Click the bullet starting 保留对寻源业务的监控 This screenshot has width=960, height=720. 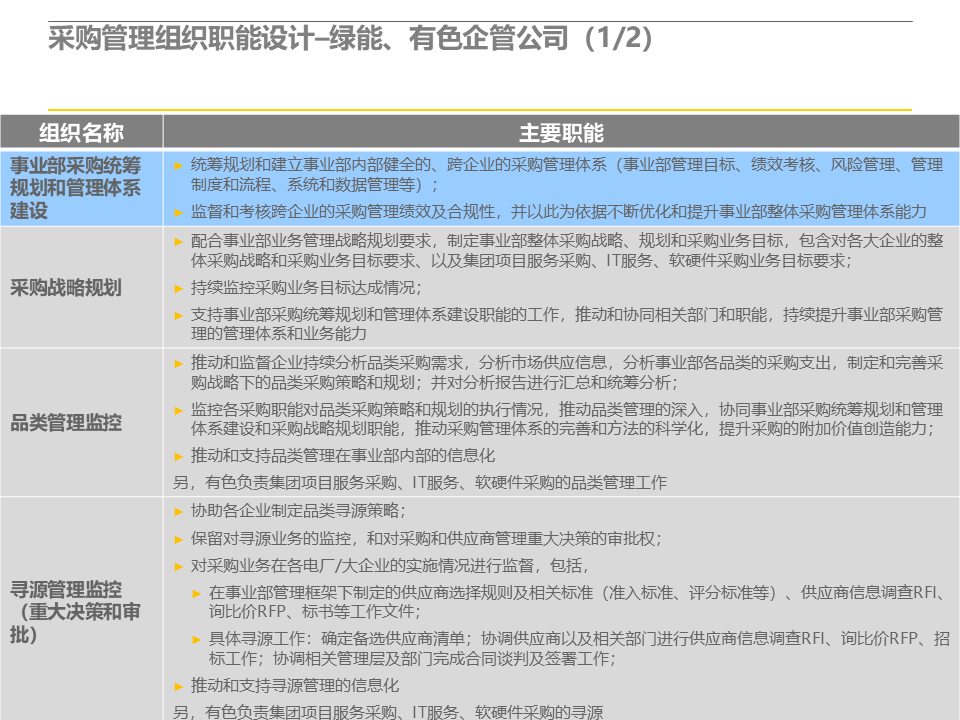(426, 538)
